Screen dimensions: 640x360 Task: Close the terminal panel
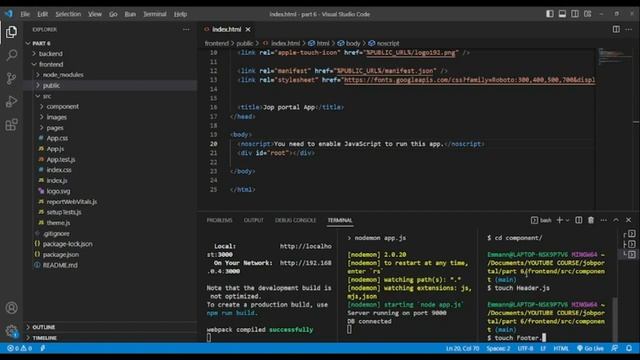click(x=629, y=220)
